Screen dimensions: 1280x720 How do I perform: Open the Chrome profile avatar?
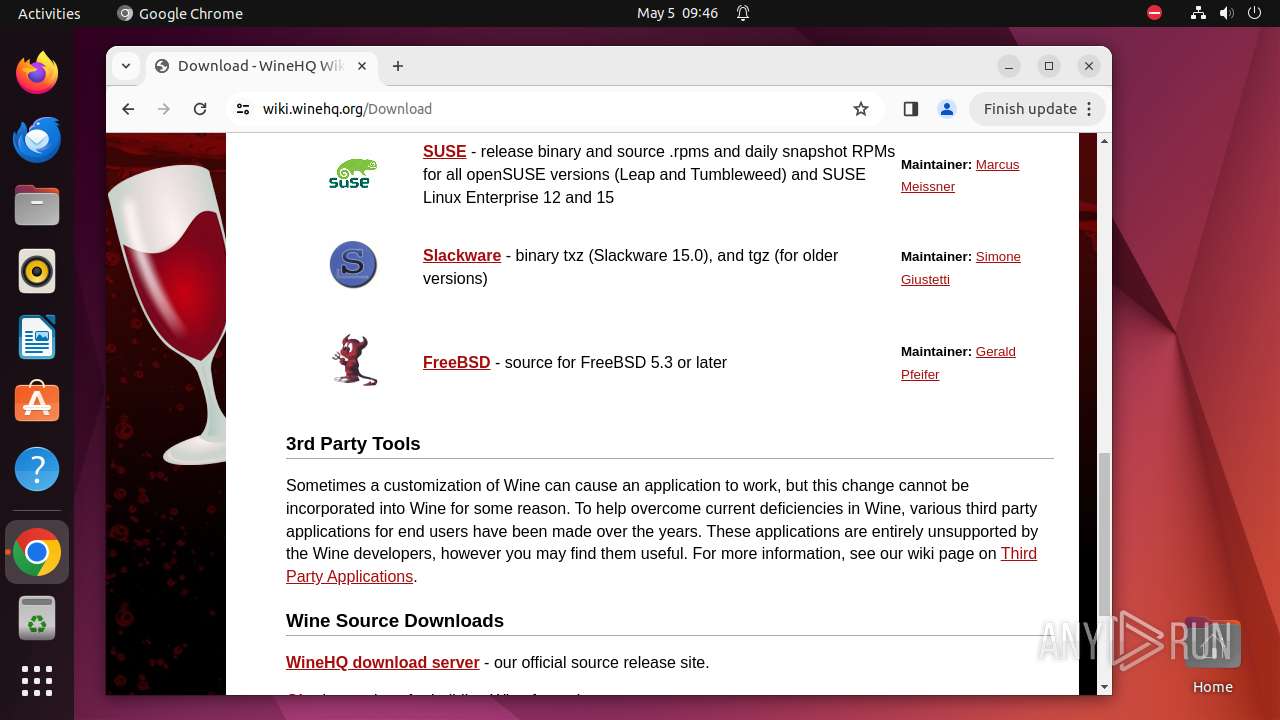947,109
